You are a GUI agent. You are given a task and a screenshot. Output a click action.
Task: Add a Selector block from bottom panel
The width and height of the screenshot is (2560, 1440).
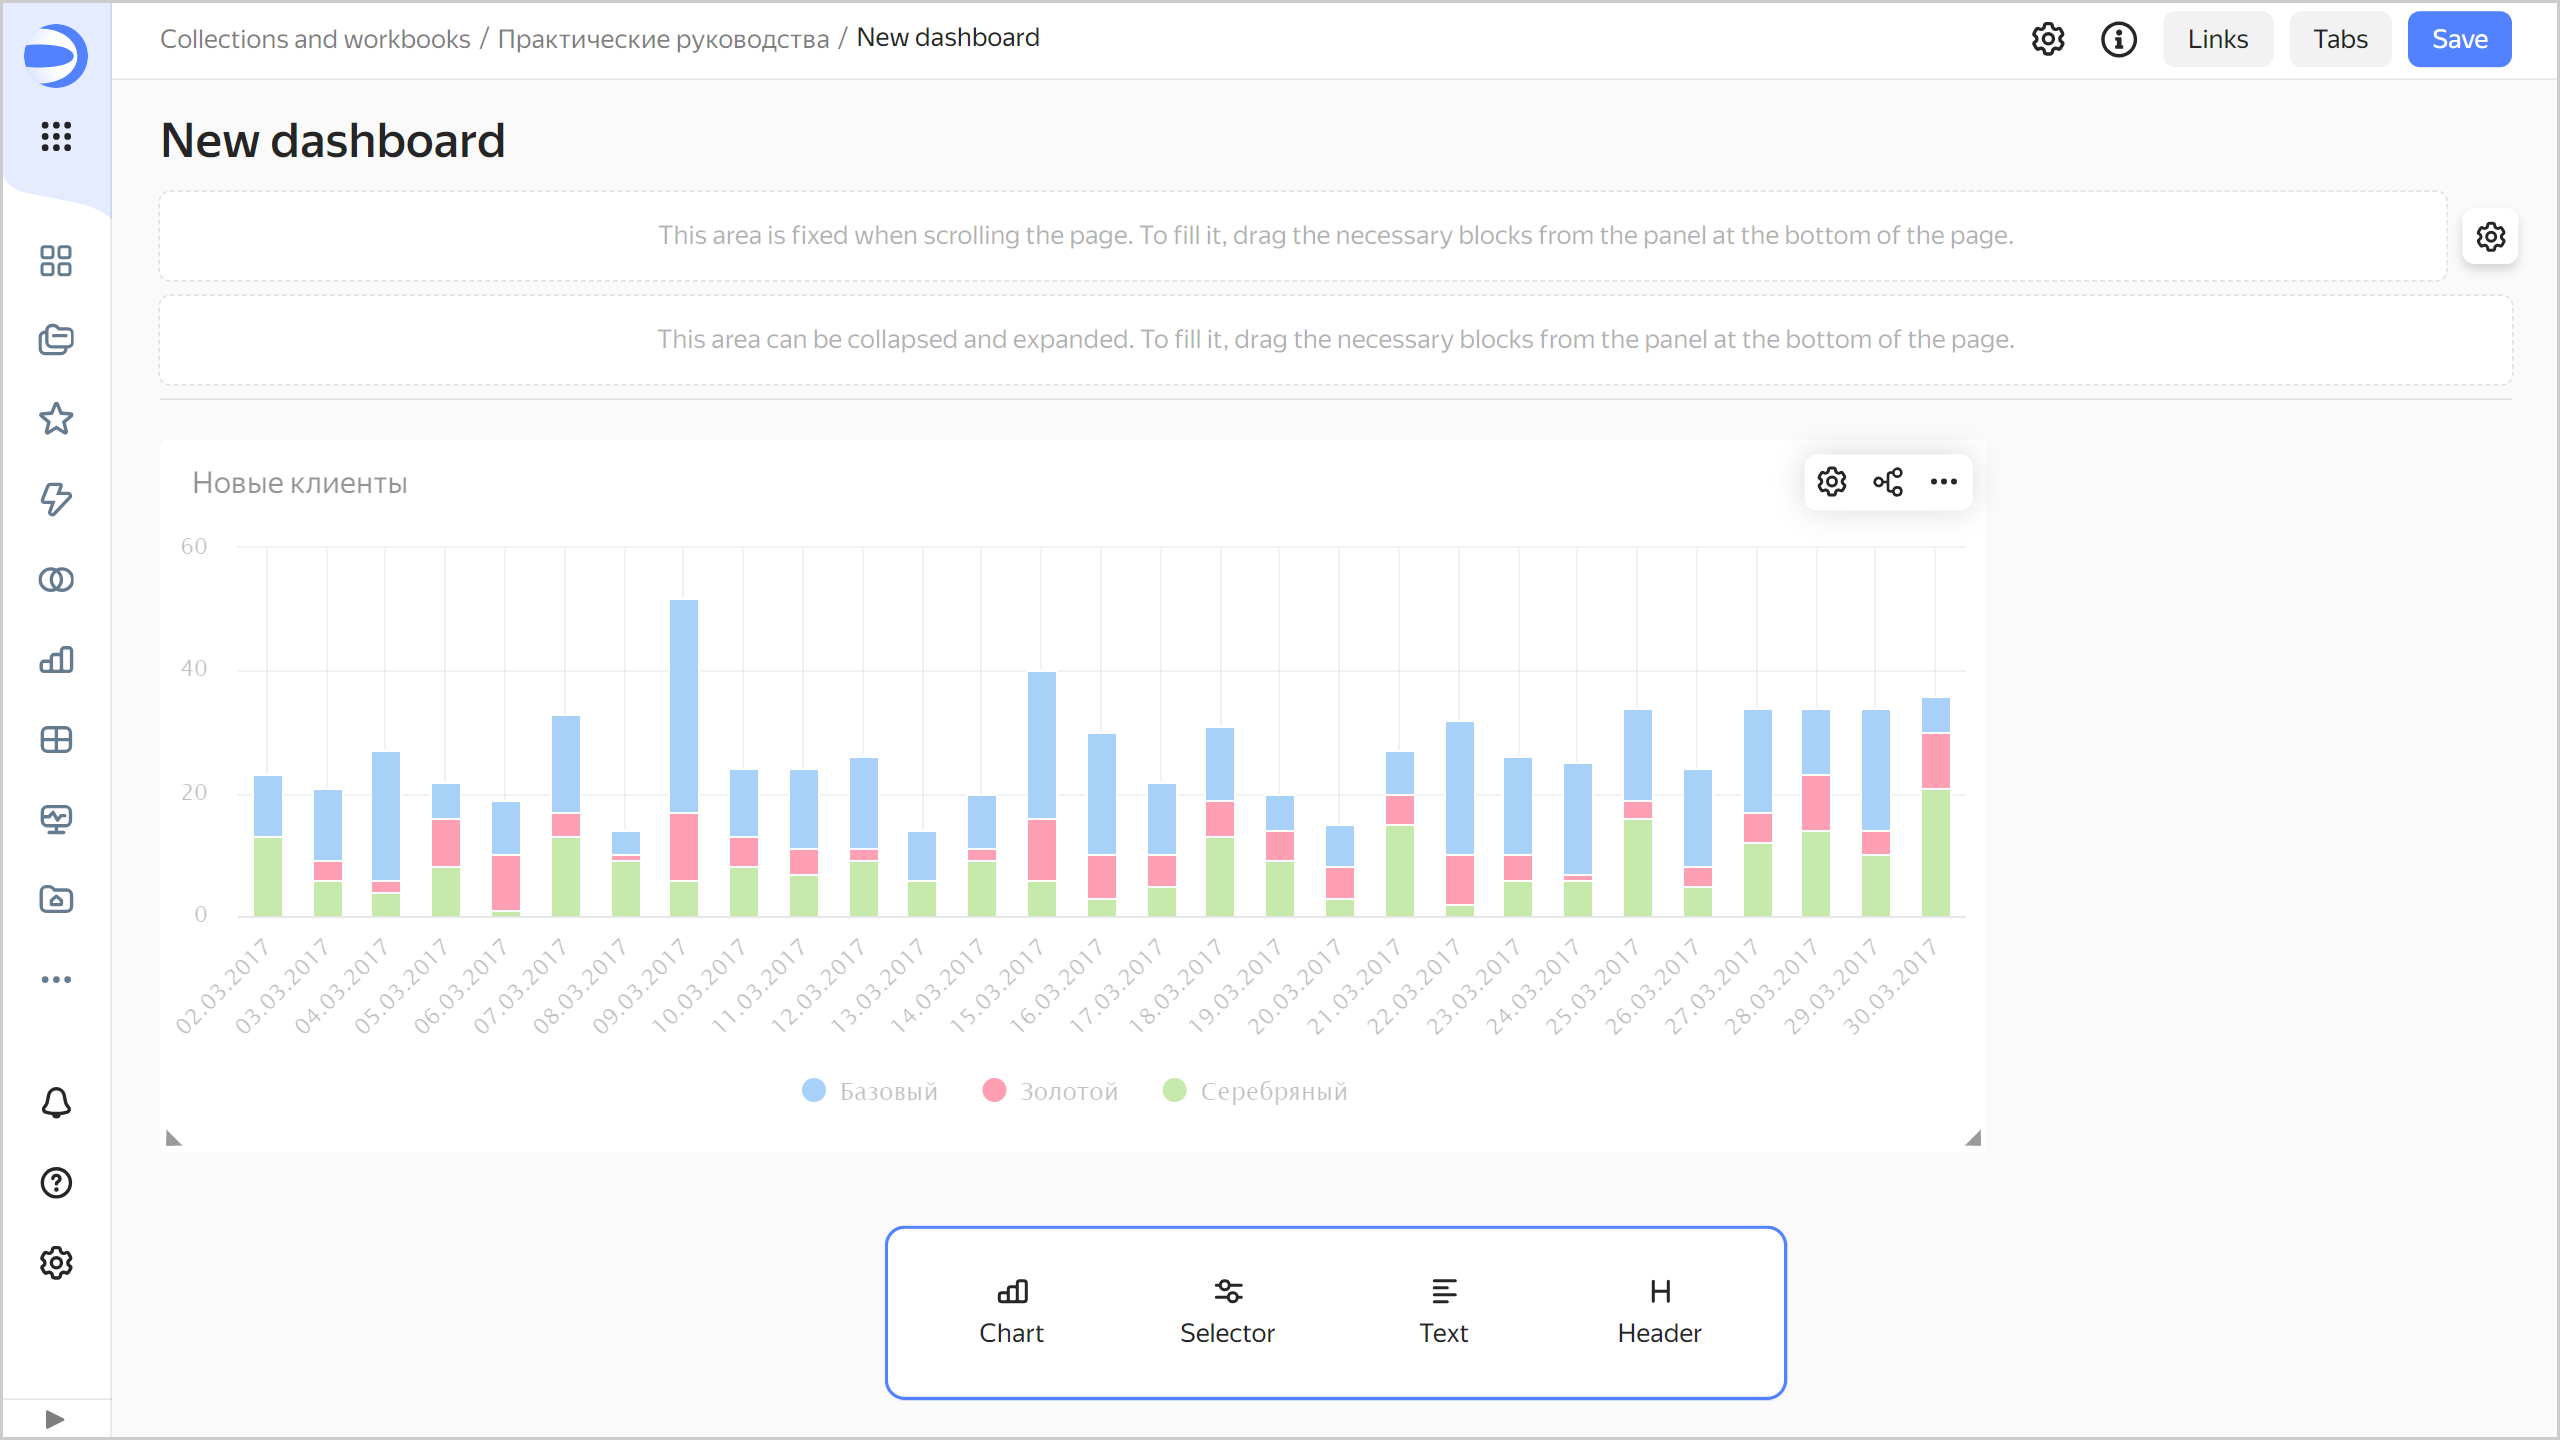1227,1310
